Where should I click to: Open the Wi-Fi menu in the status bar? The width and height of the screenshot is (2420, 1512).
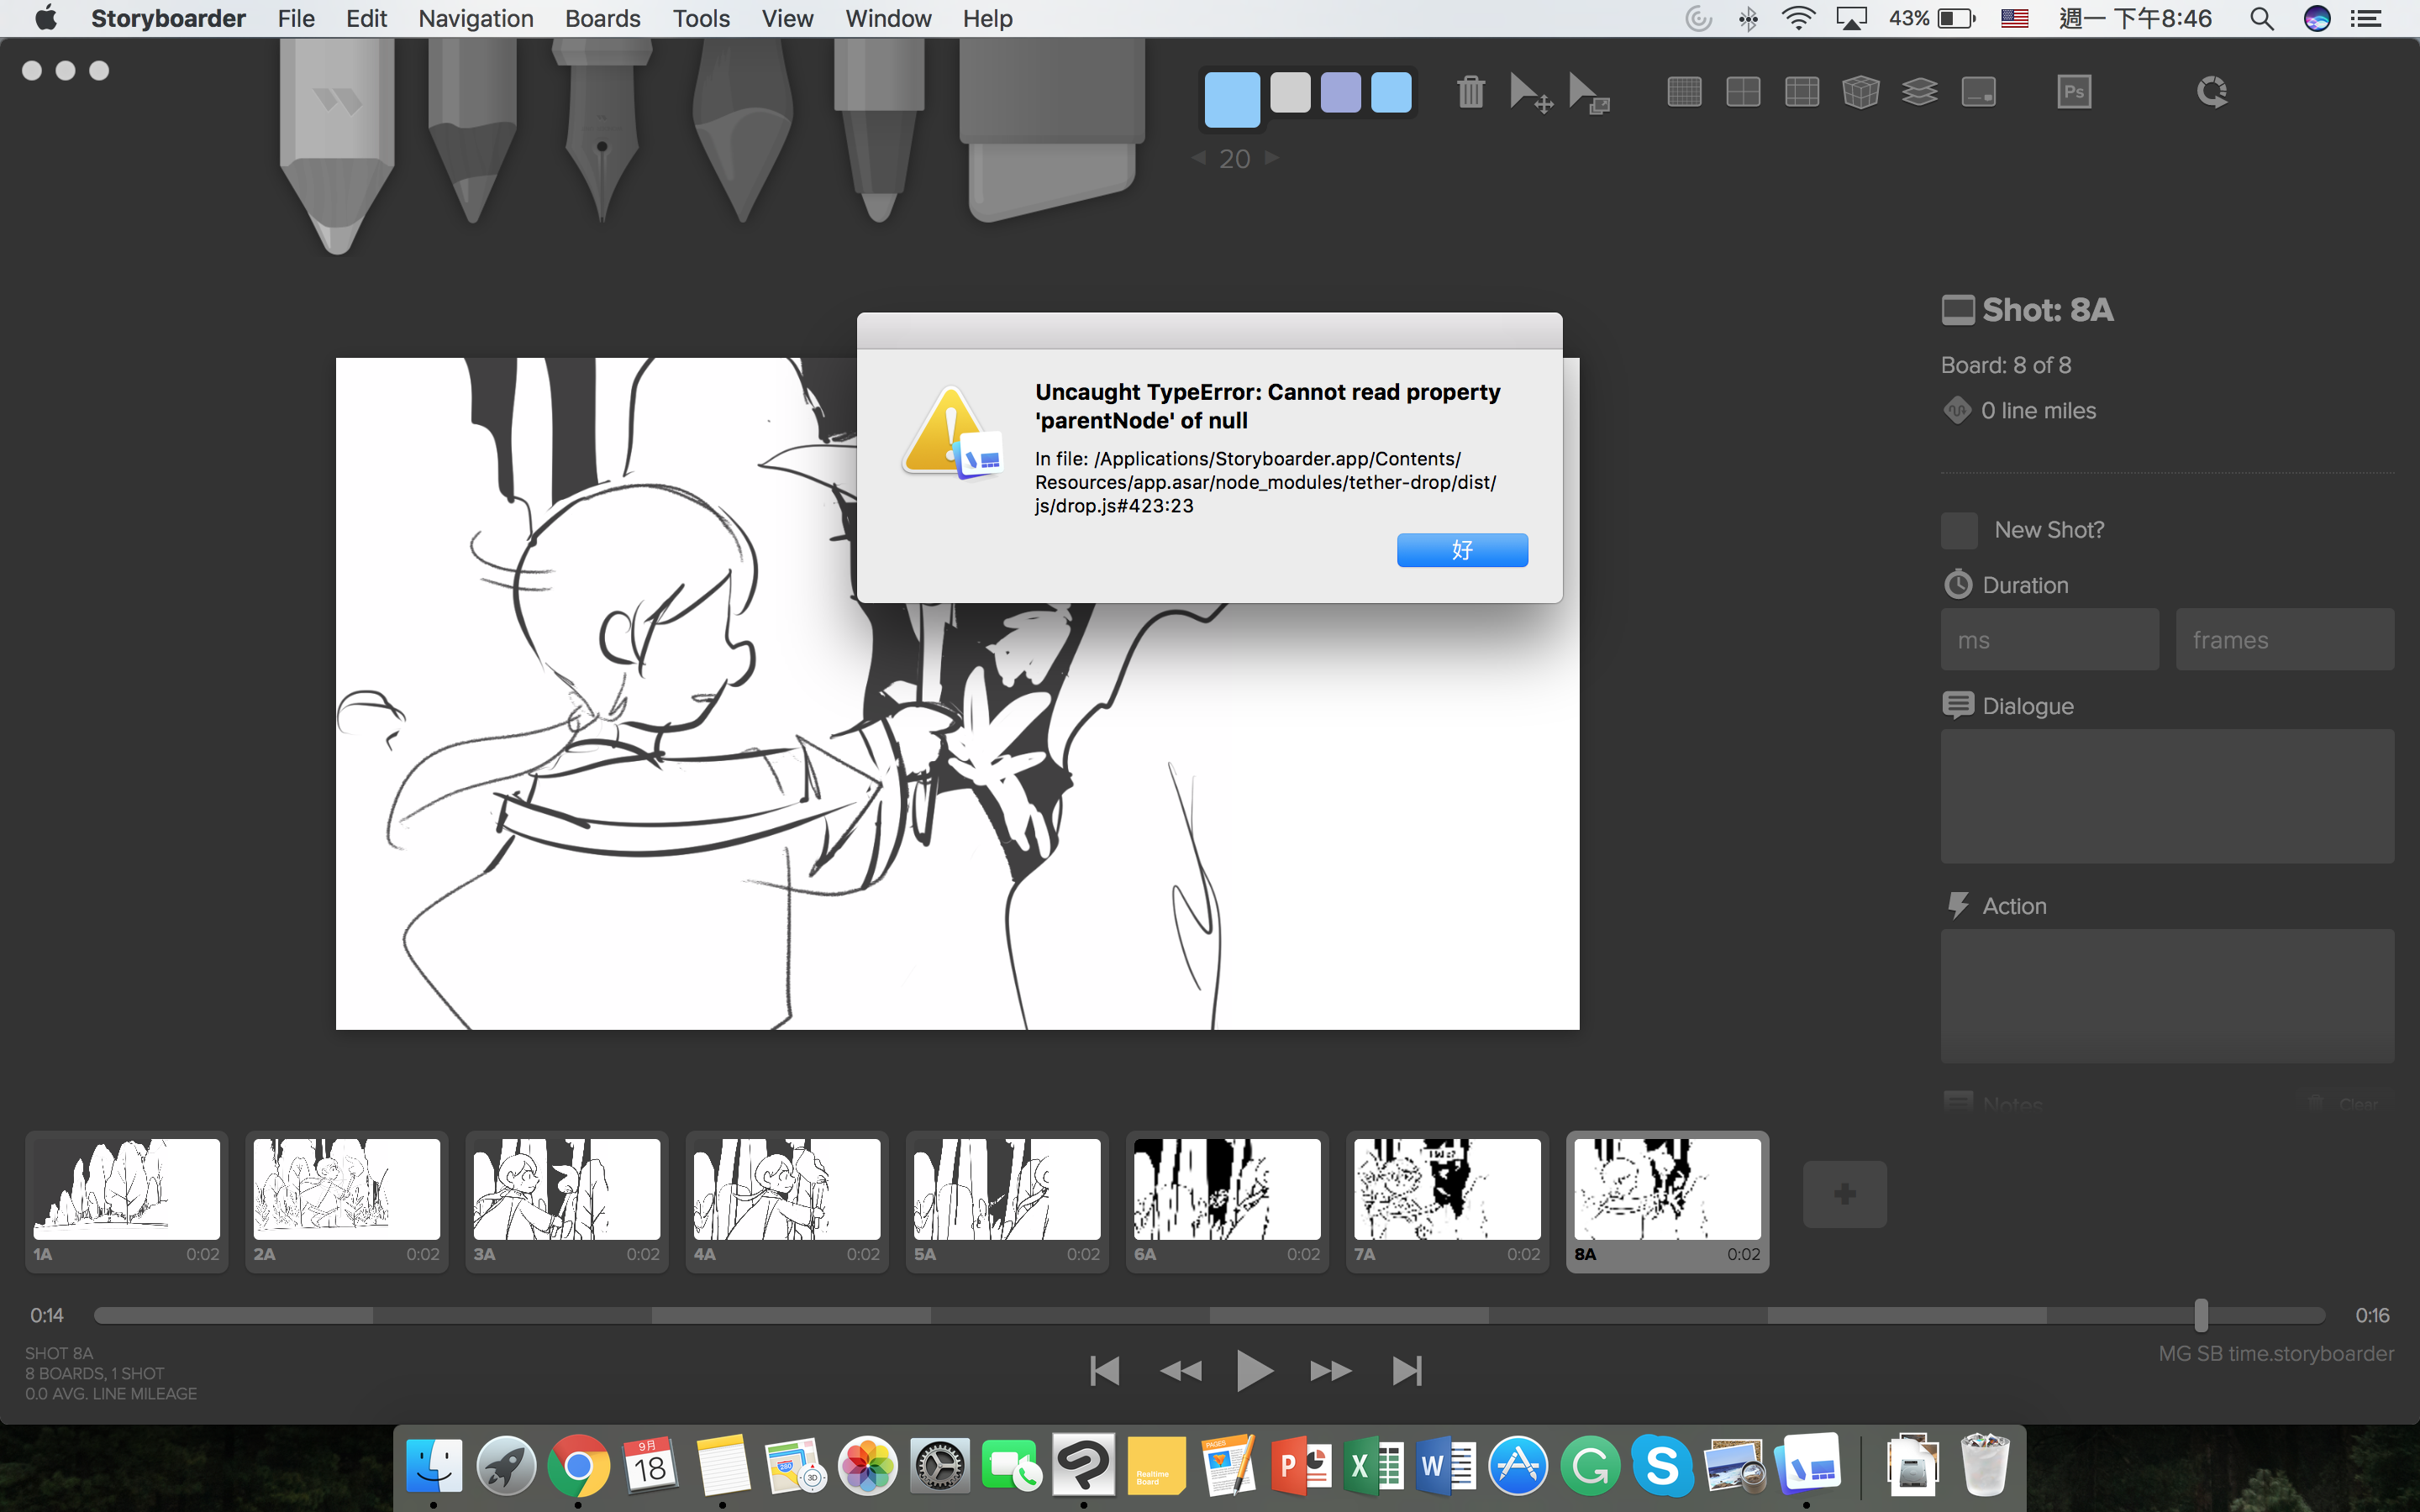[x=1797, y=18]
